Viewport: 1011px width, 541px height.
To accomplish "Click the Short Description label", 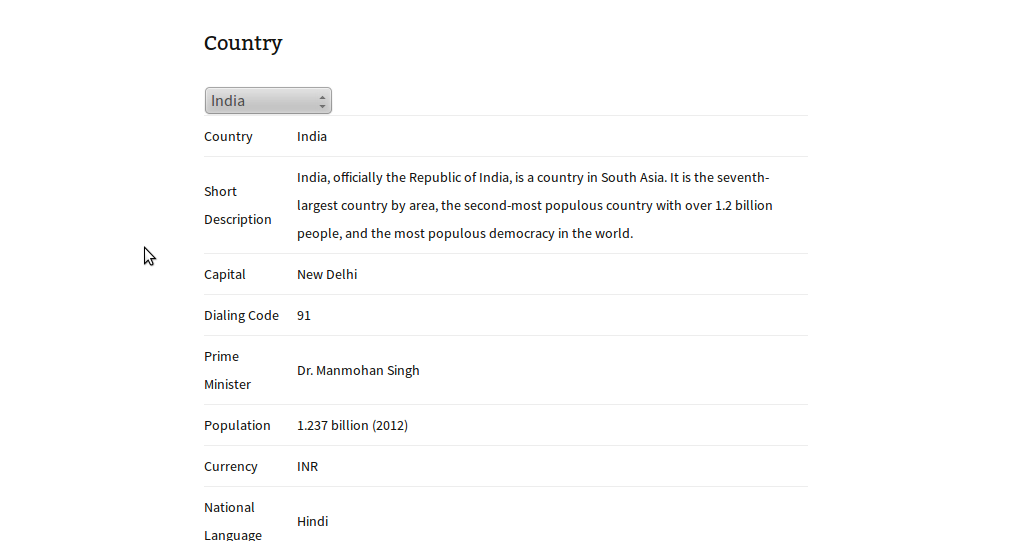I will [x=238, y=205].
